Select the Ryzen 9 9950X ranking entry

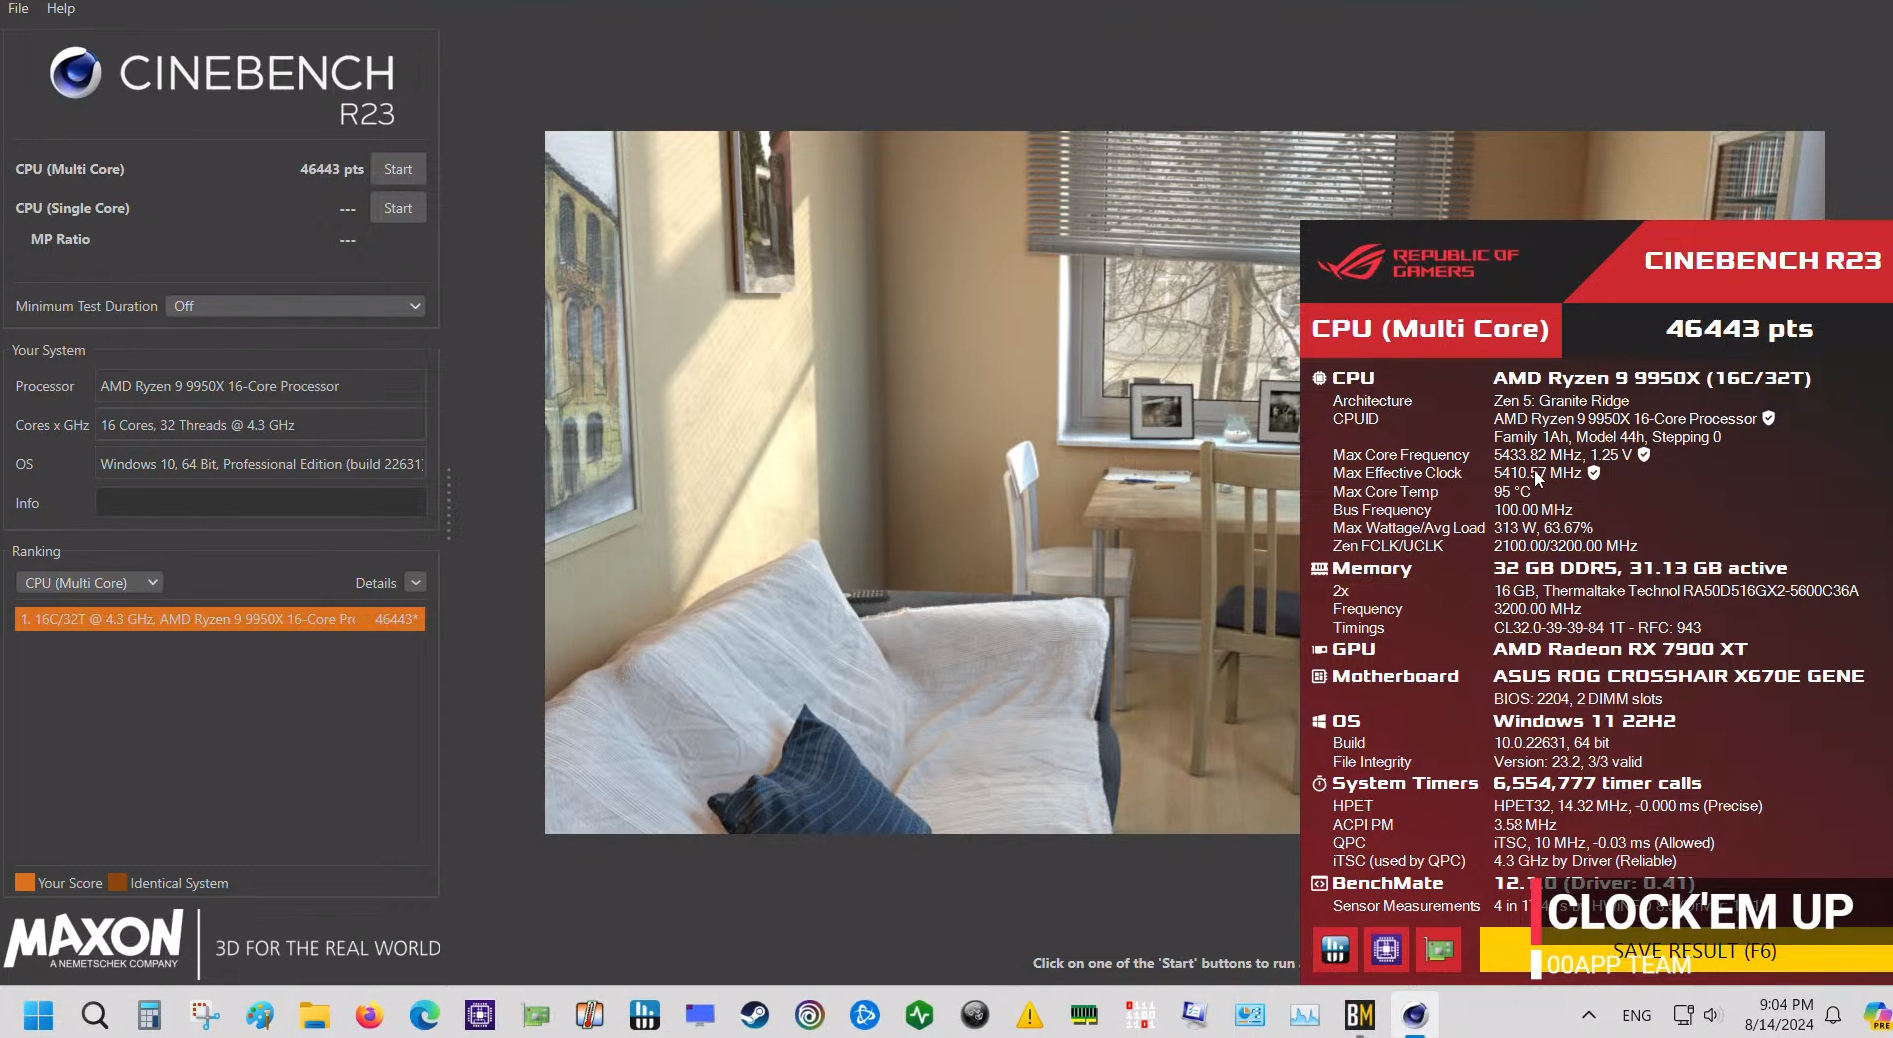click(x=220, y=619)
